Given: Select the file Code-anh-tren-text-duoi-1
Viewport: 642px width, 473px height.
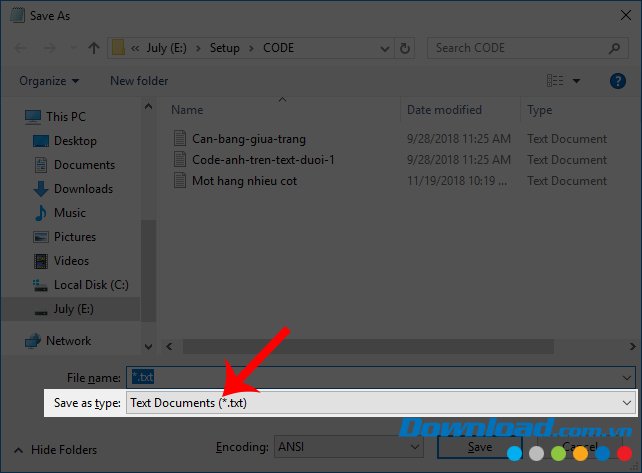Looking at the screenshot, I should [x=263, y=160].
